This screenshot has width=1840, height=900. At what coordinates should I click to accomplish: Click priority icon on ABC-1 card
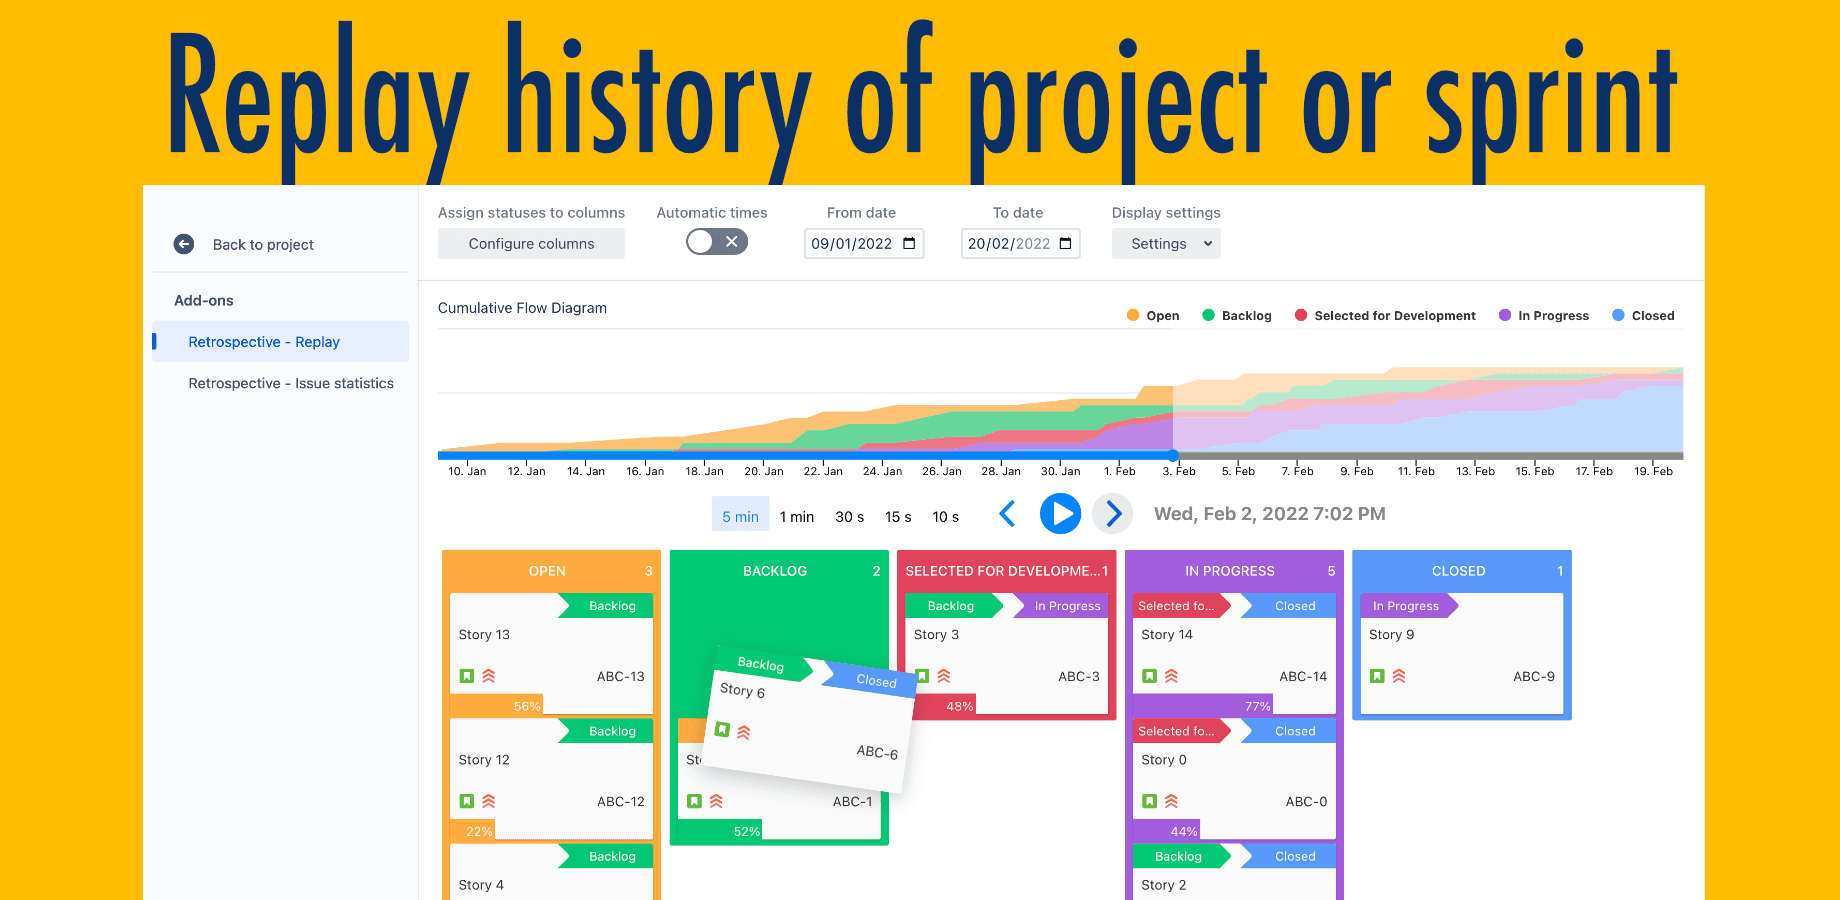point(717,801)
